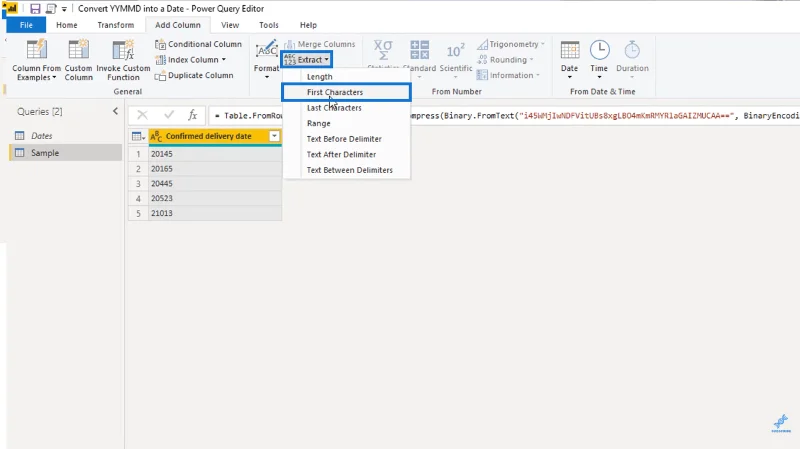Select cell with value 20165
The image size is (800, 449).
(215, 168)
